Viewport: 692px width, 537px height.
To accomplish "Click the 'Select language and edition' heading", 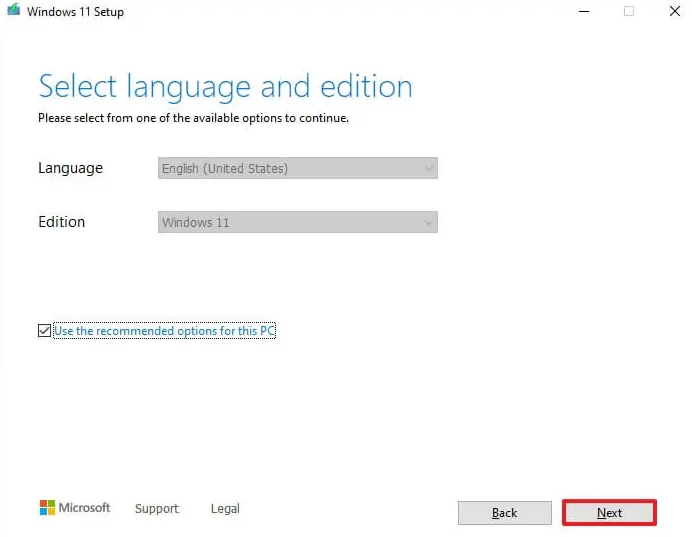I will tap(225, 86).
